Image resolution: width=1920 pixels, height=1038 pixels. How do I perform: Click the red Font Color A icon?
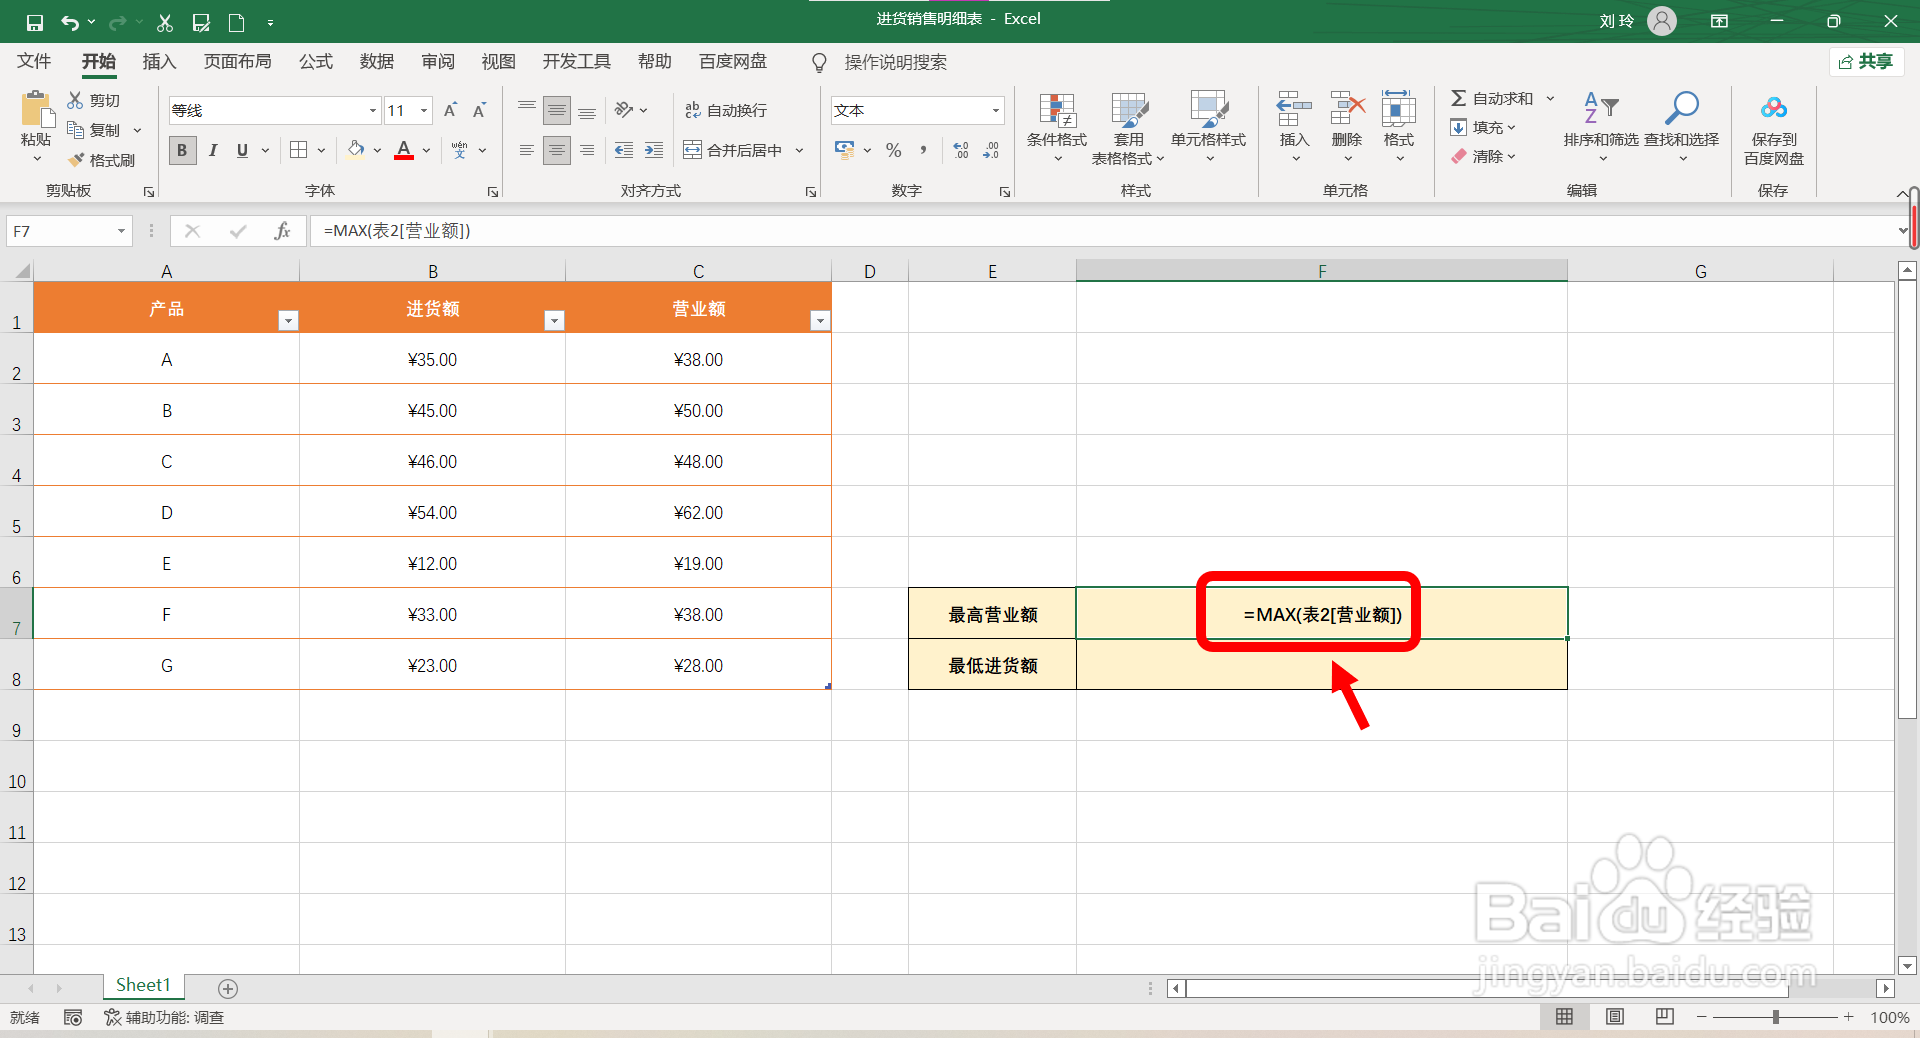(x=404, y=150)
